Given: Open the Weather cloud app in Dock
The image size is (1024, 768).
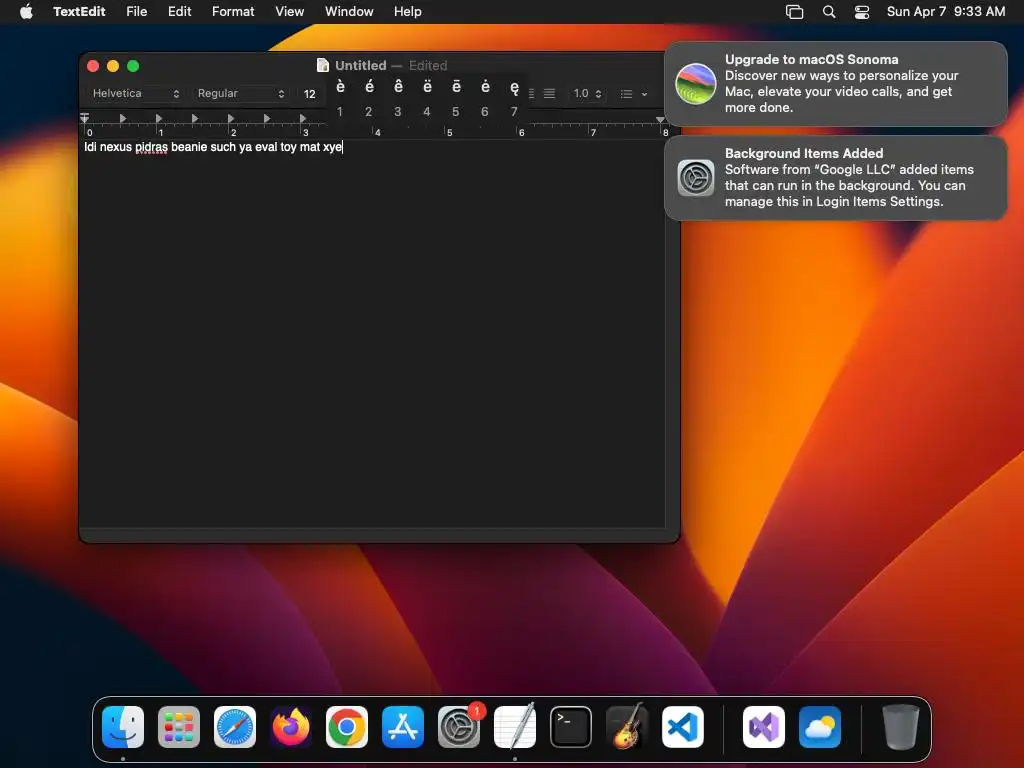Looking at the screenshot, I should (x=820, y=727).
